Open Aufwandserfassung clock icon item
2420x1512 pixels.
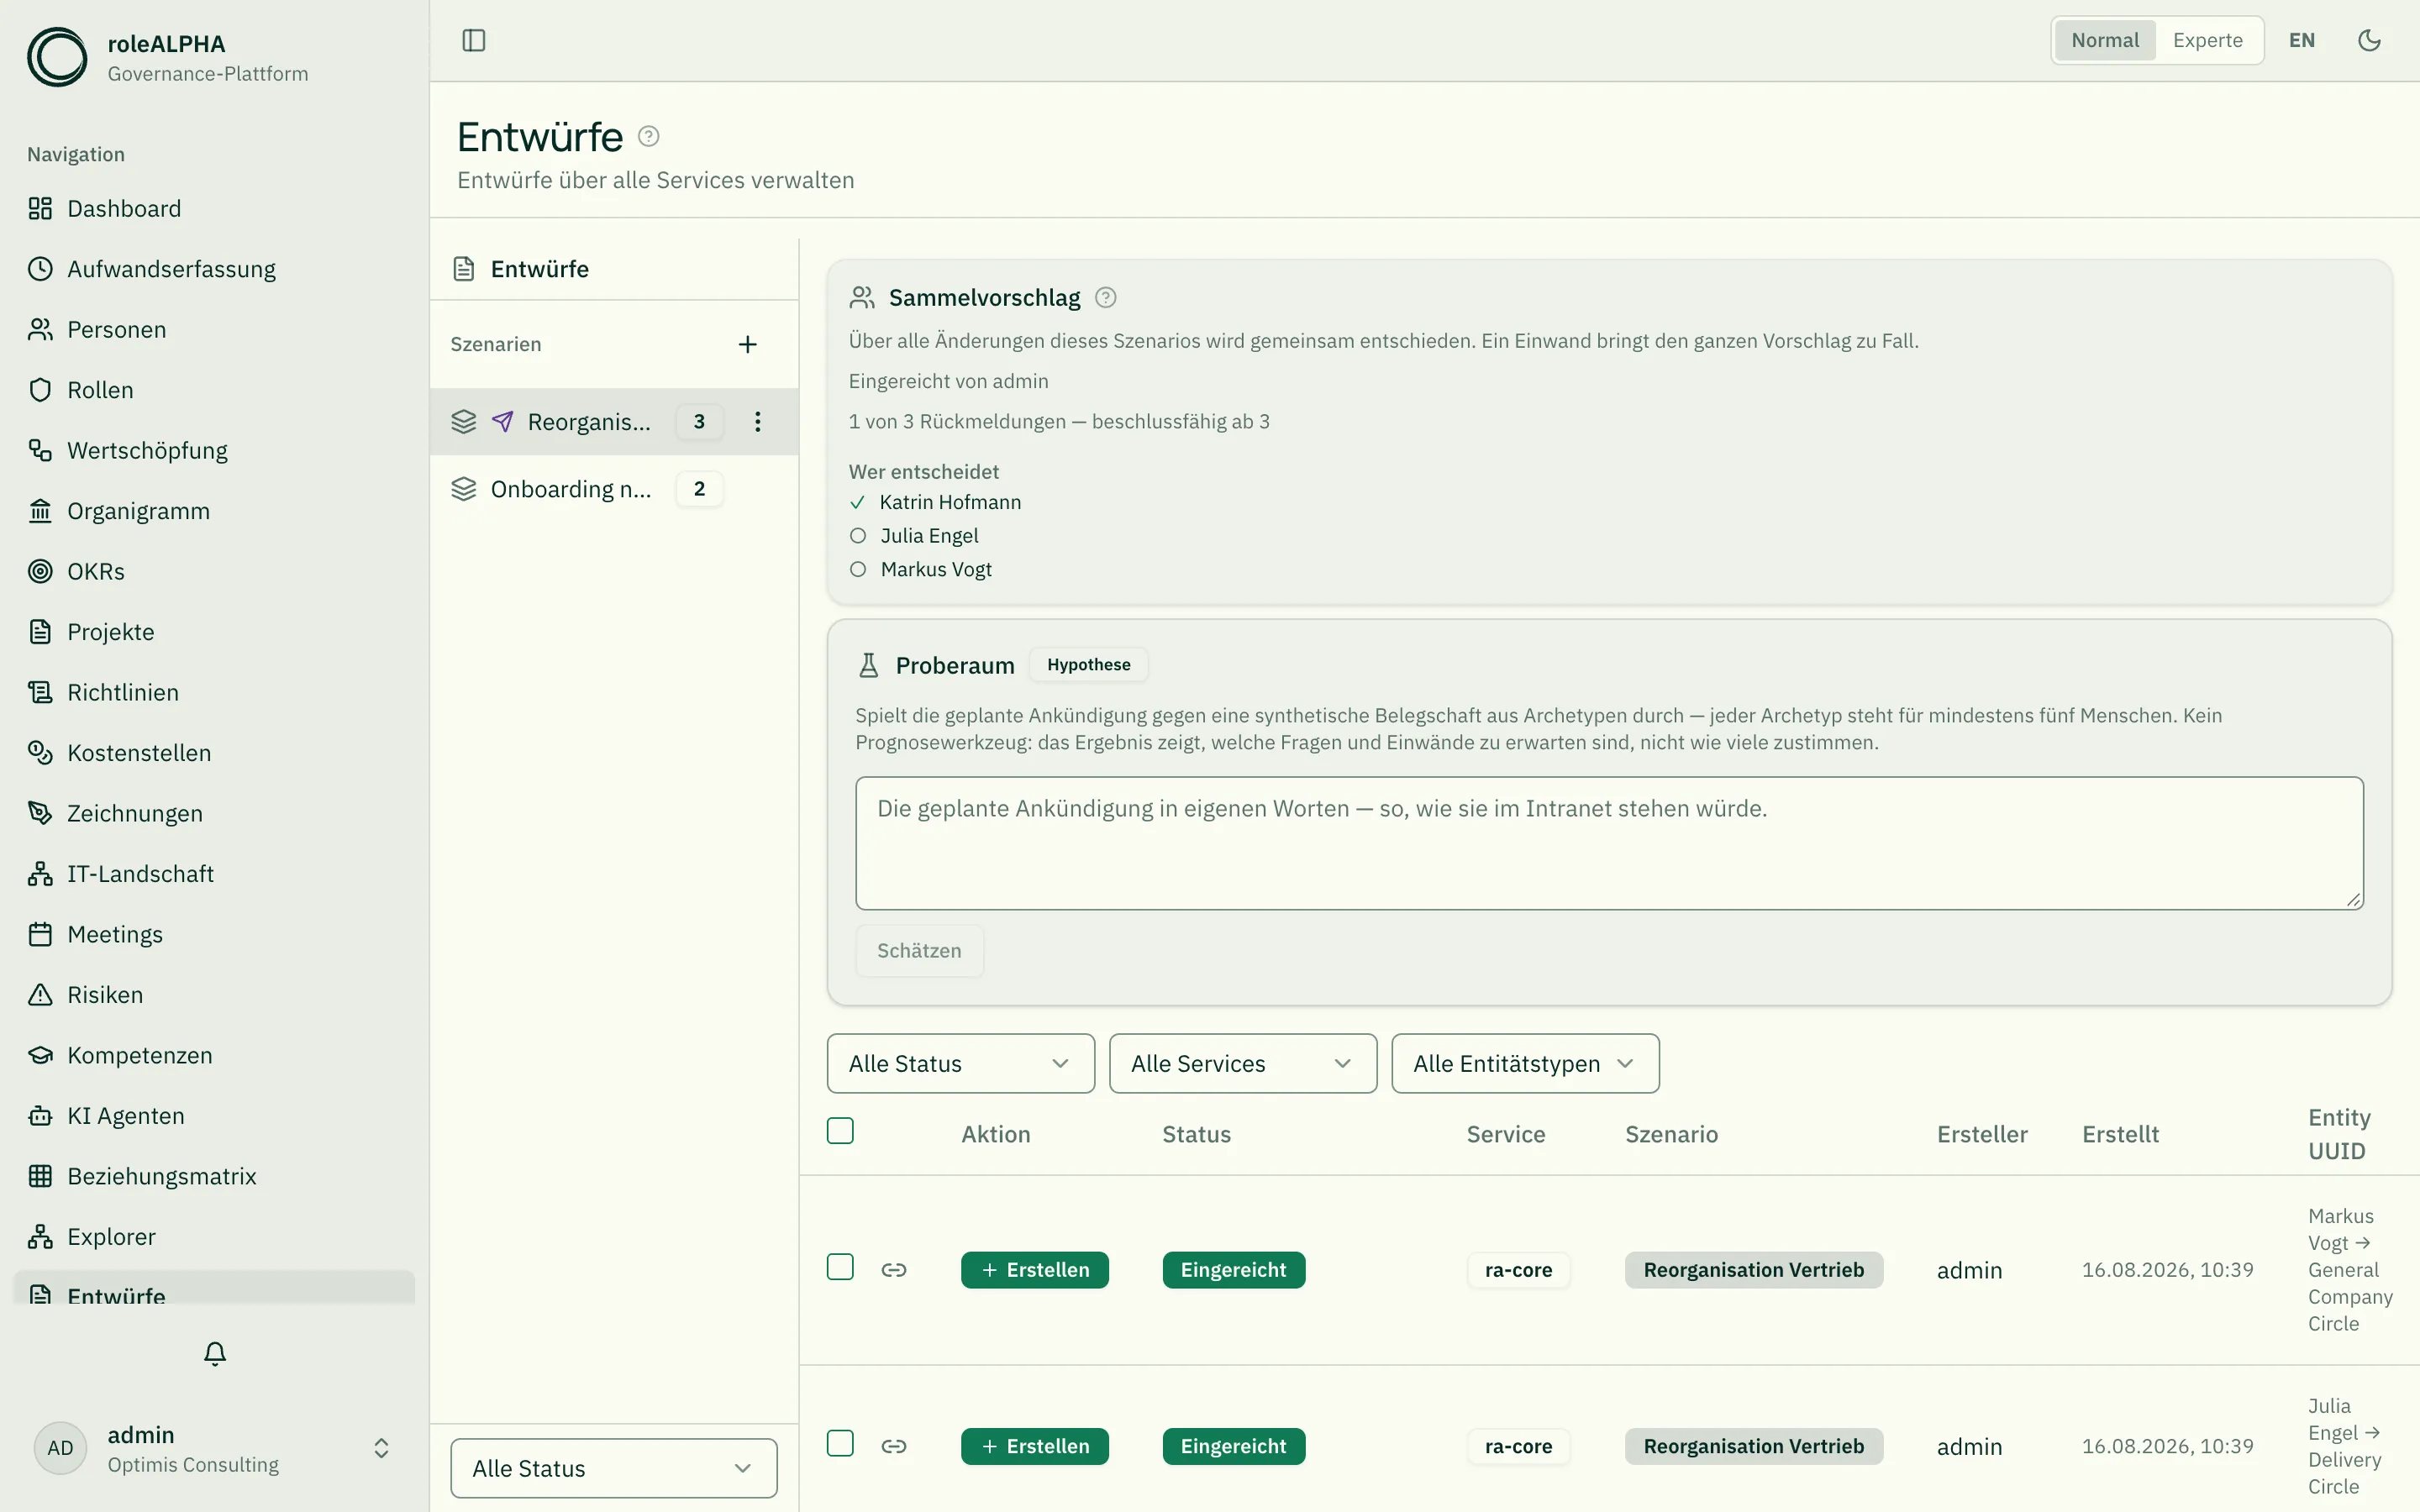click(215, 269)
